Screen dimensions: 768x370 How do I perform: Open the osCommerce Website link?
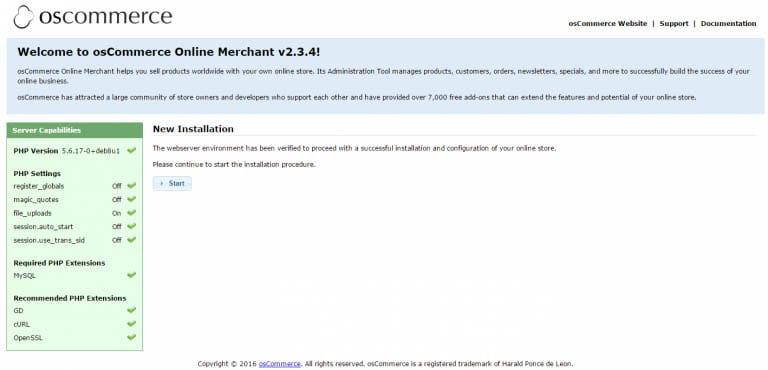coord(607,24)
